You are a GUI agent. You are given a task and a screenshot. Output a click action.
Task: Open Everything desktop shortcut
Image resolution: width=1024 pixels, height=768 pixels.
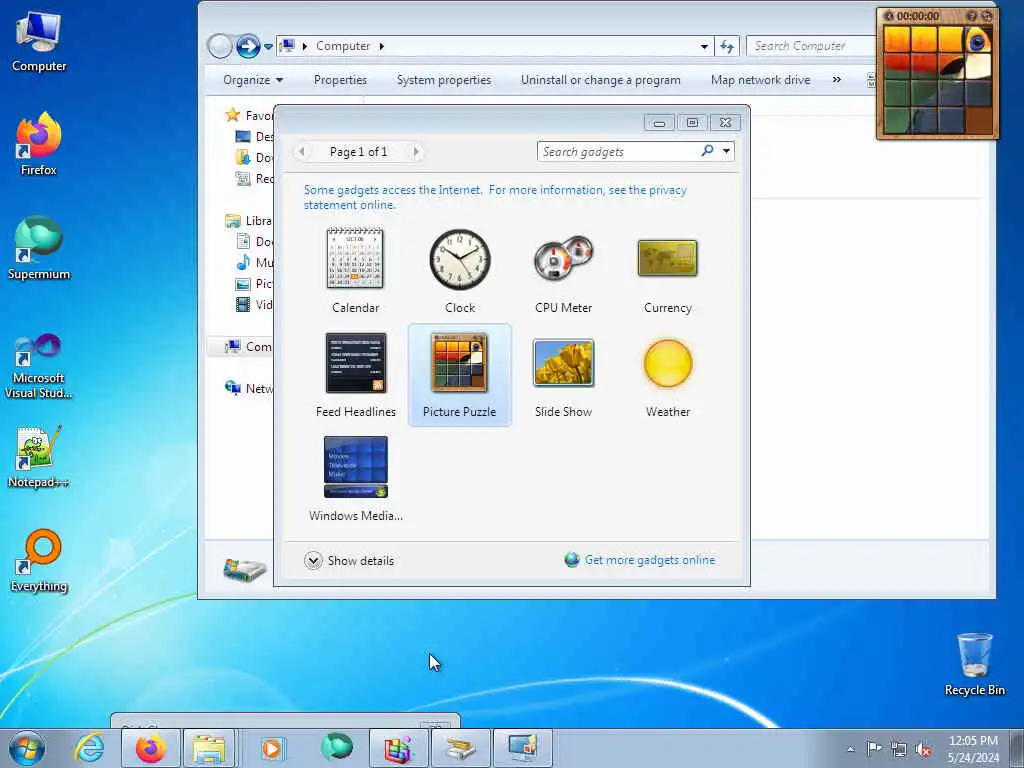(39, 561)
